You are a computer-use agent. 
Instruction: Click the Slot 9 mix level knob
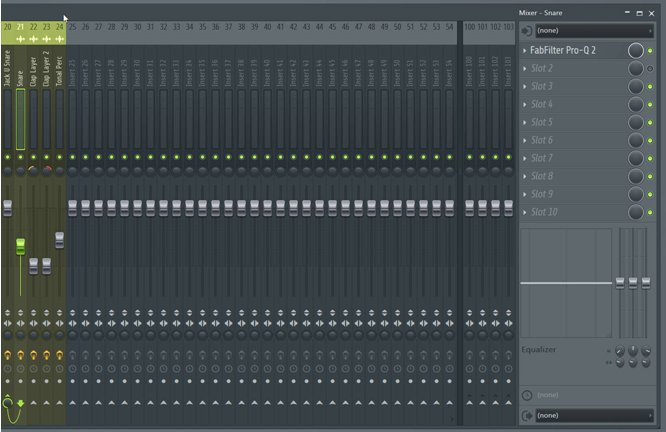(x=635, y=194)
